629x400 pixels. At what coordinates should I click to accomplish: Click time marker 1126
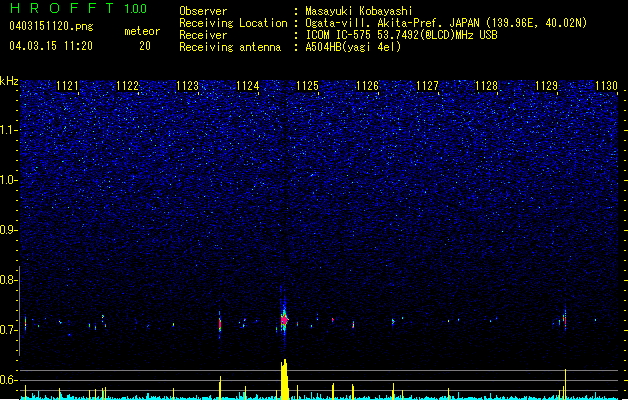pos(367,86)
